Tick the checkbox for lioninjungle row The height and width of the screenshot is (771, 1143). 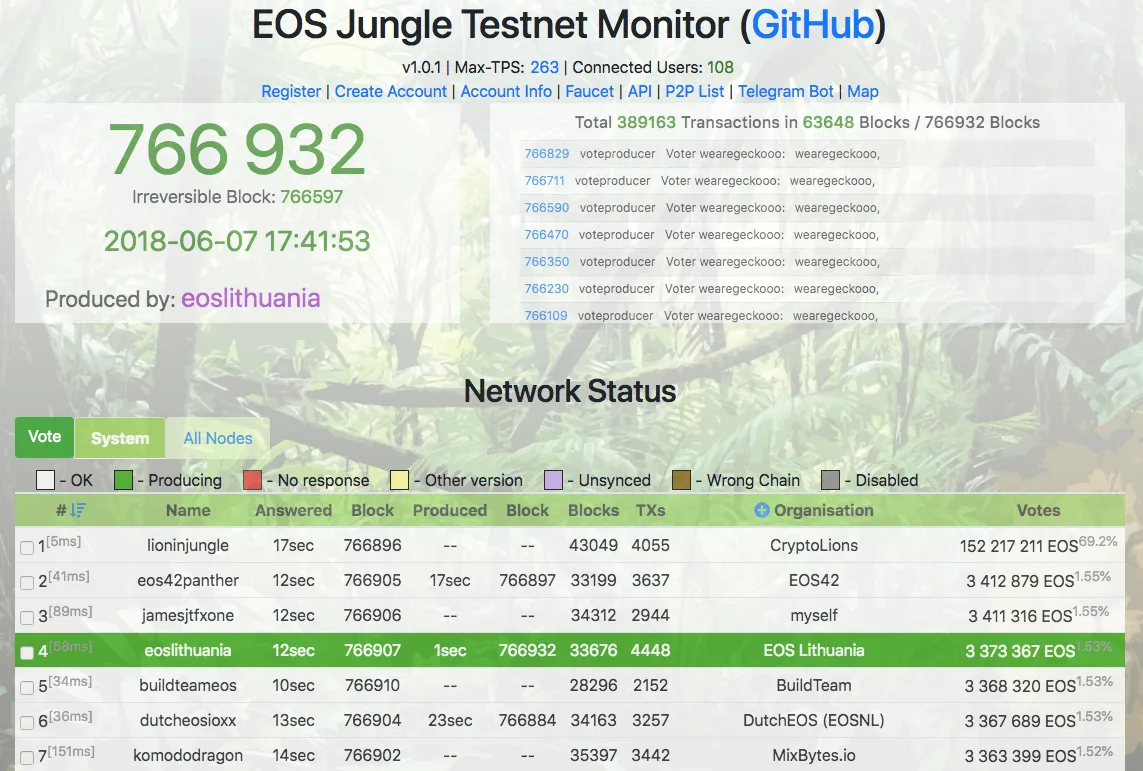tap(27, 547)
